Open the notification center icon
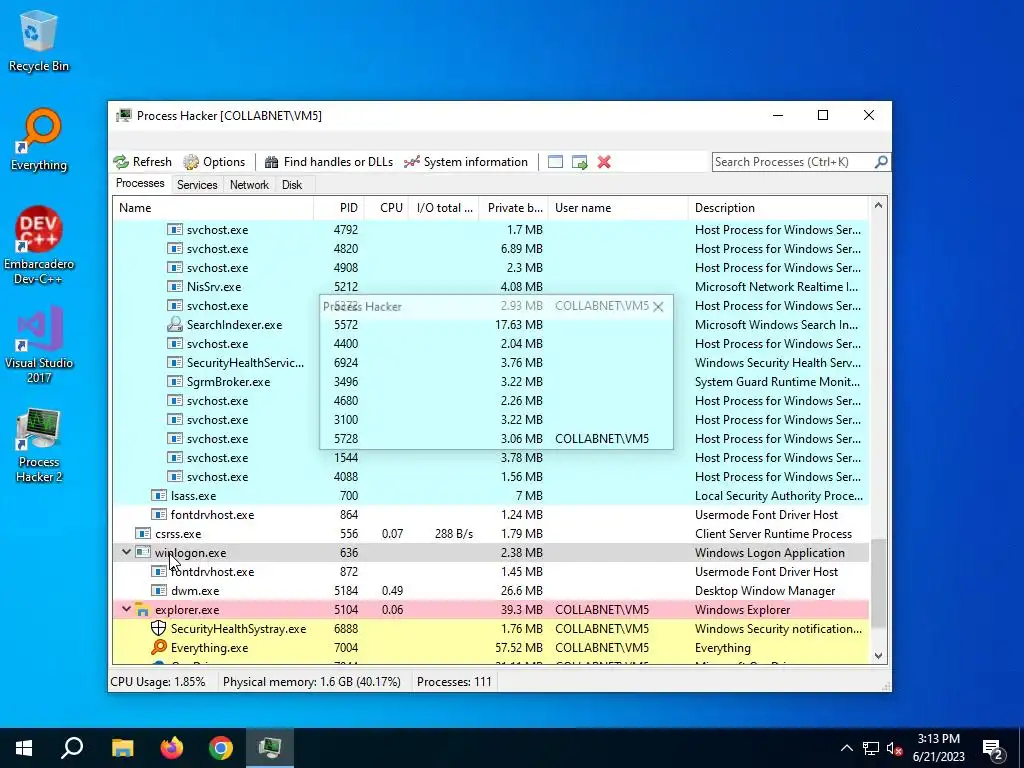The width and height of the screenshot is (1024, 768). point(993,748)
